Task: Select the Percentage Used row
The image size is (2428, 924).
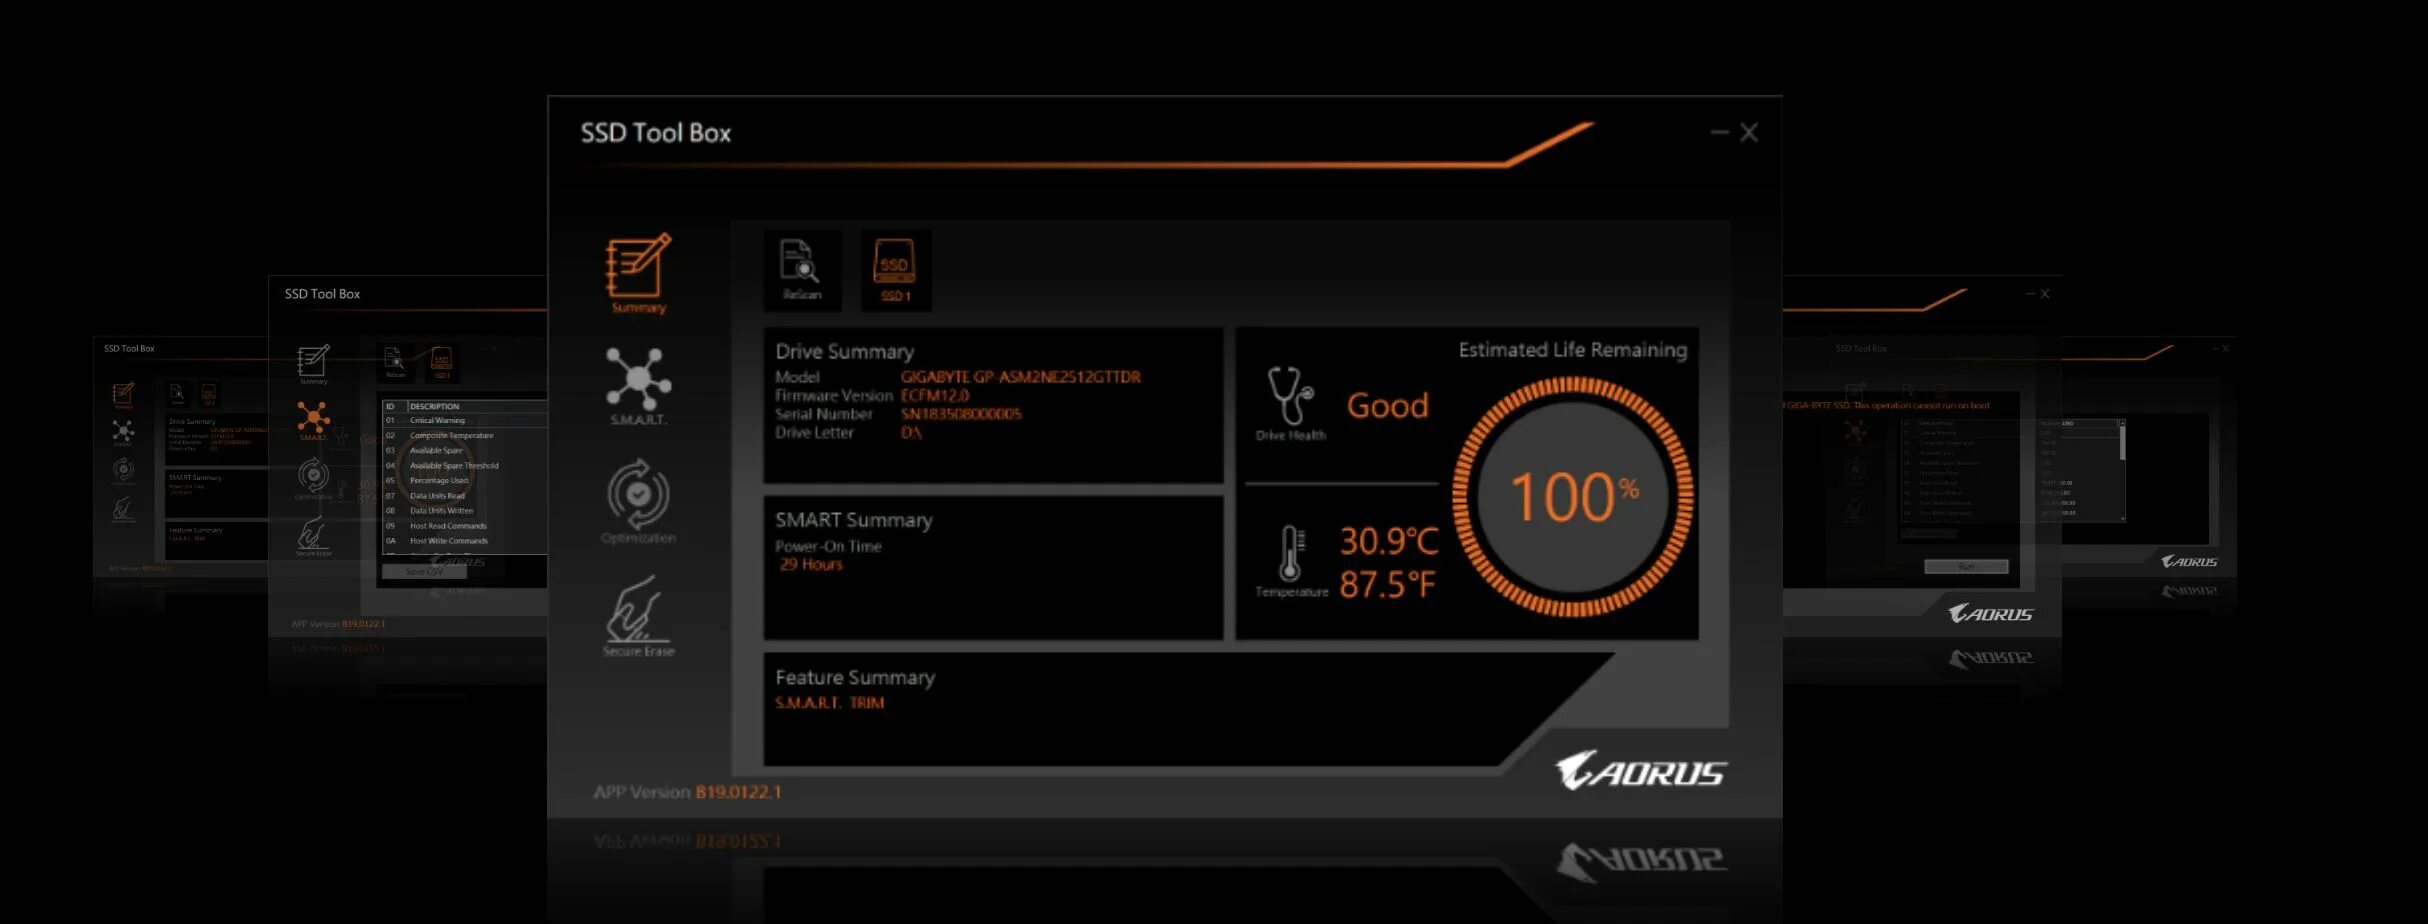Action: (x=465, y=481)
